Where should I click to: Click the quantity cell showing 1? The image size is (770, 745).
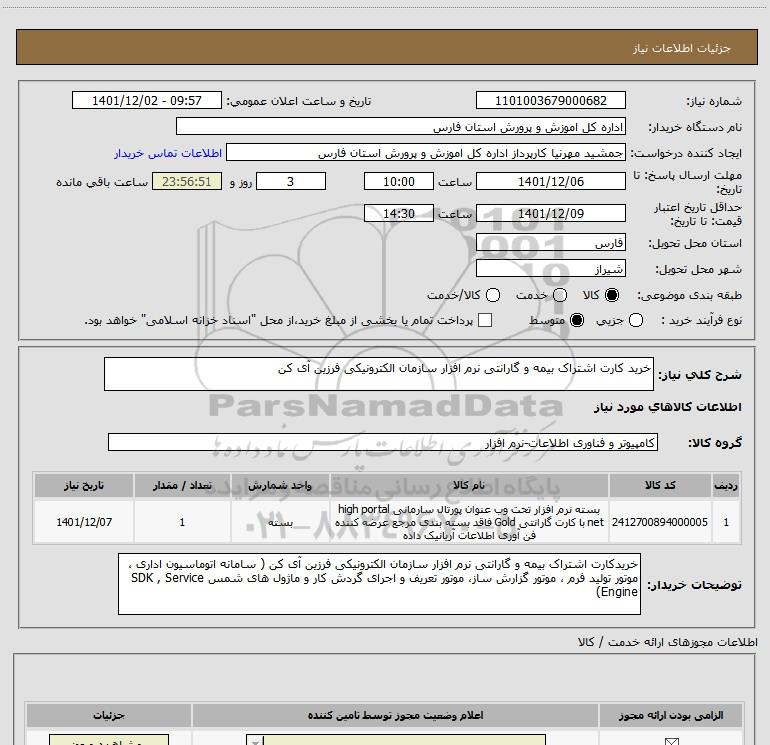click(182, 522)
